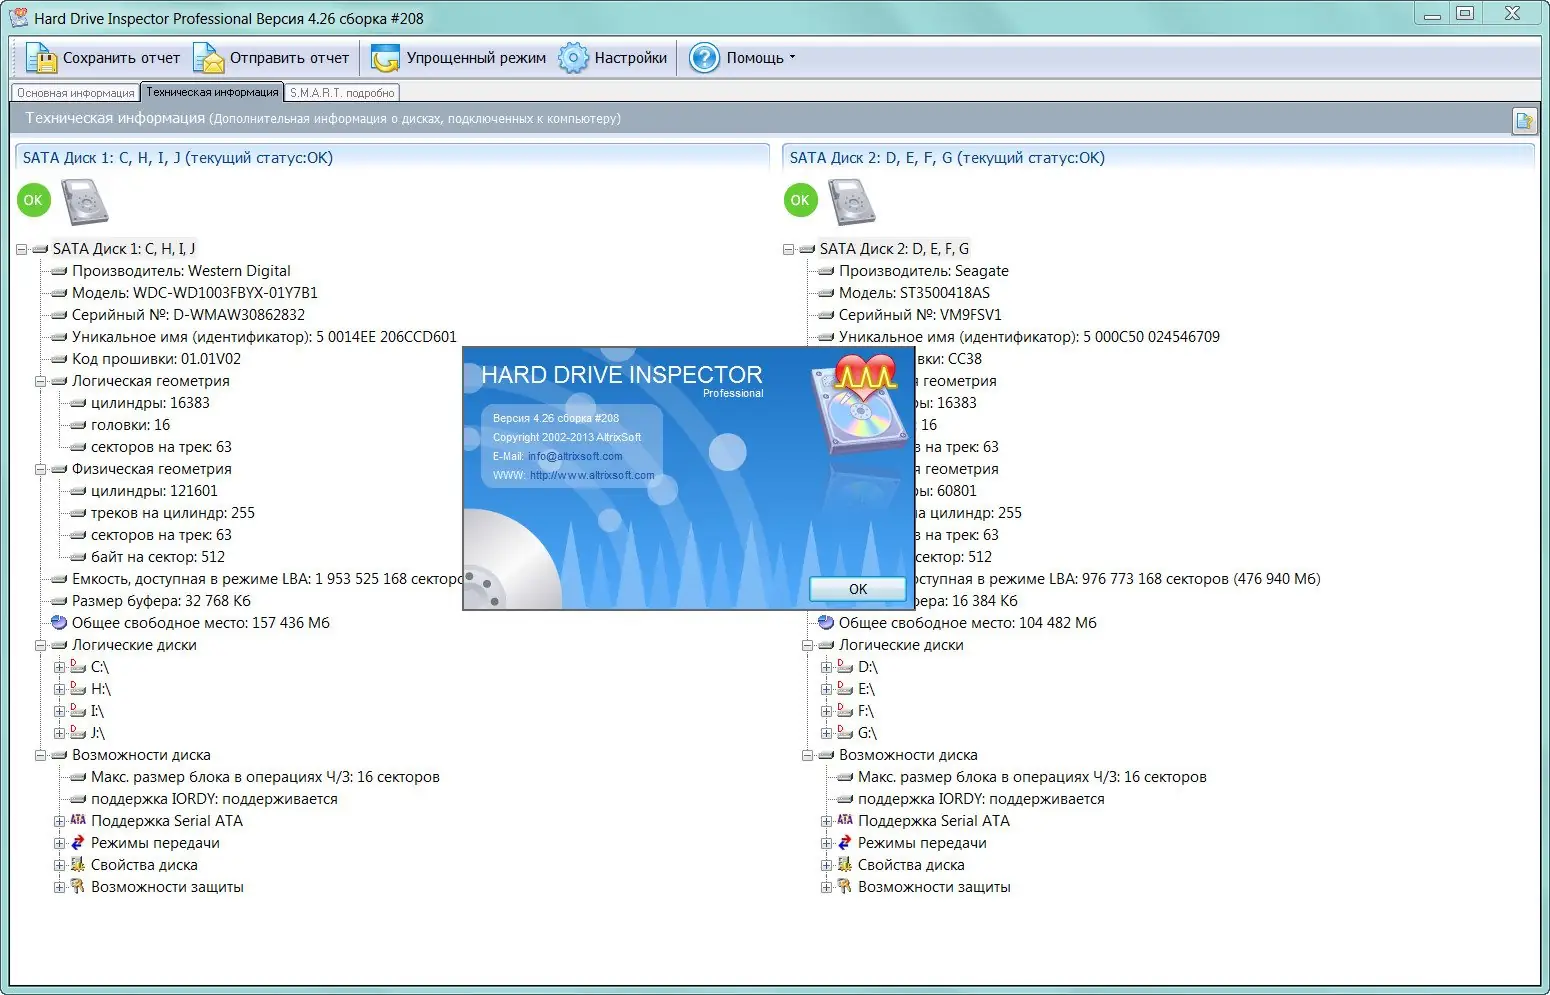Click the Simplified mode toolbar icon
Screen dimensions: 1550x995
tap(385, 58)
